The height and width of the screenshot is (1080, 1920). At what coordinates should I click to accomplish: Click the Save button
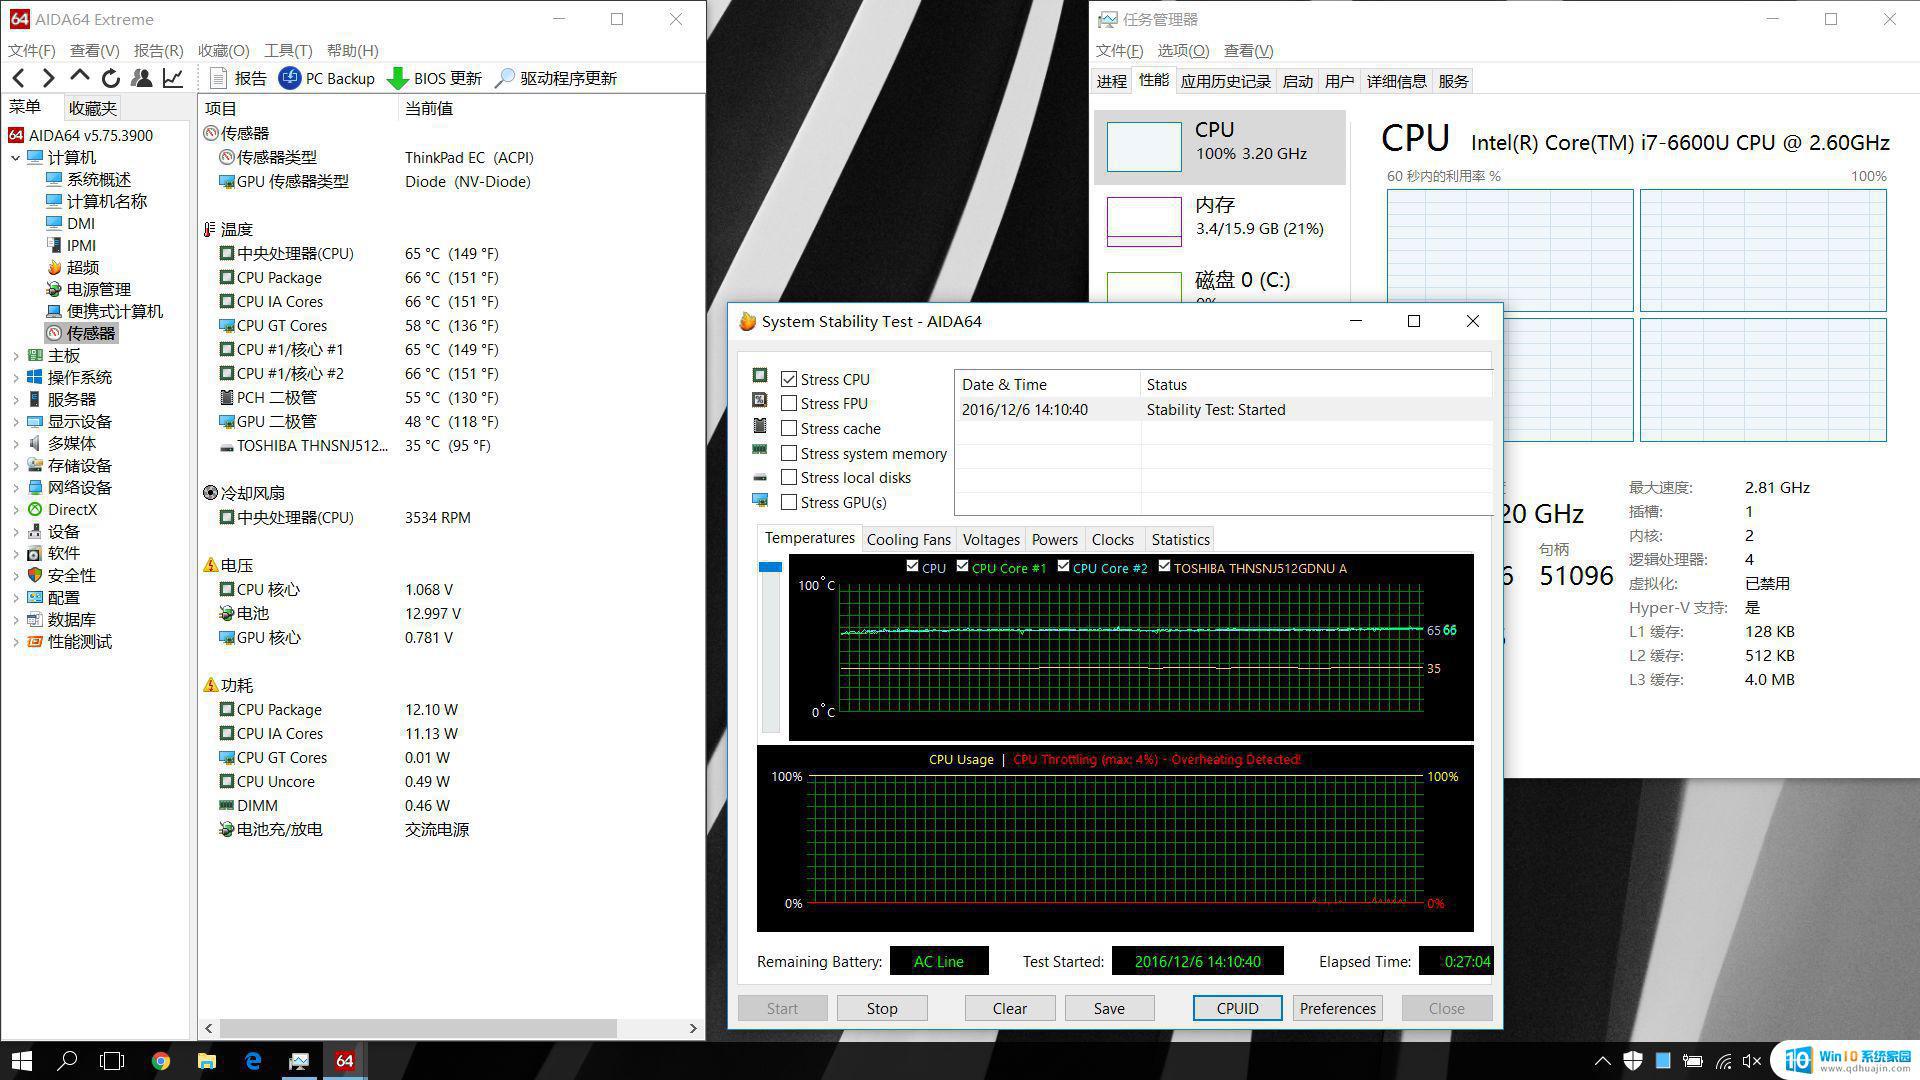pyautogui.click(x=1109, y=1008)
